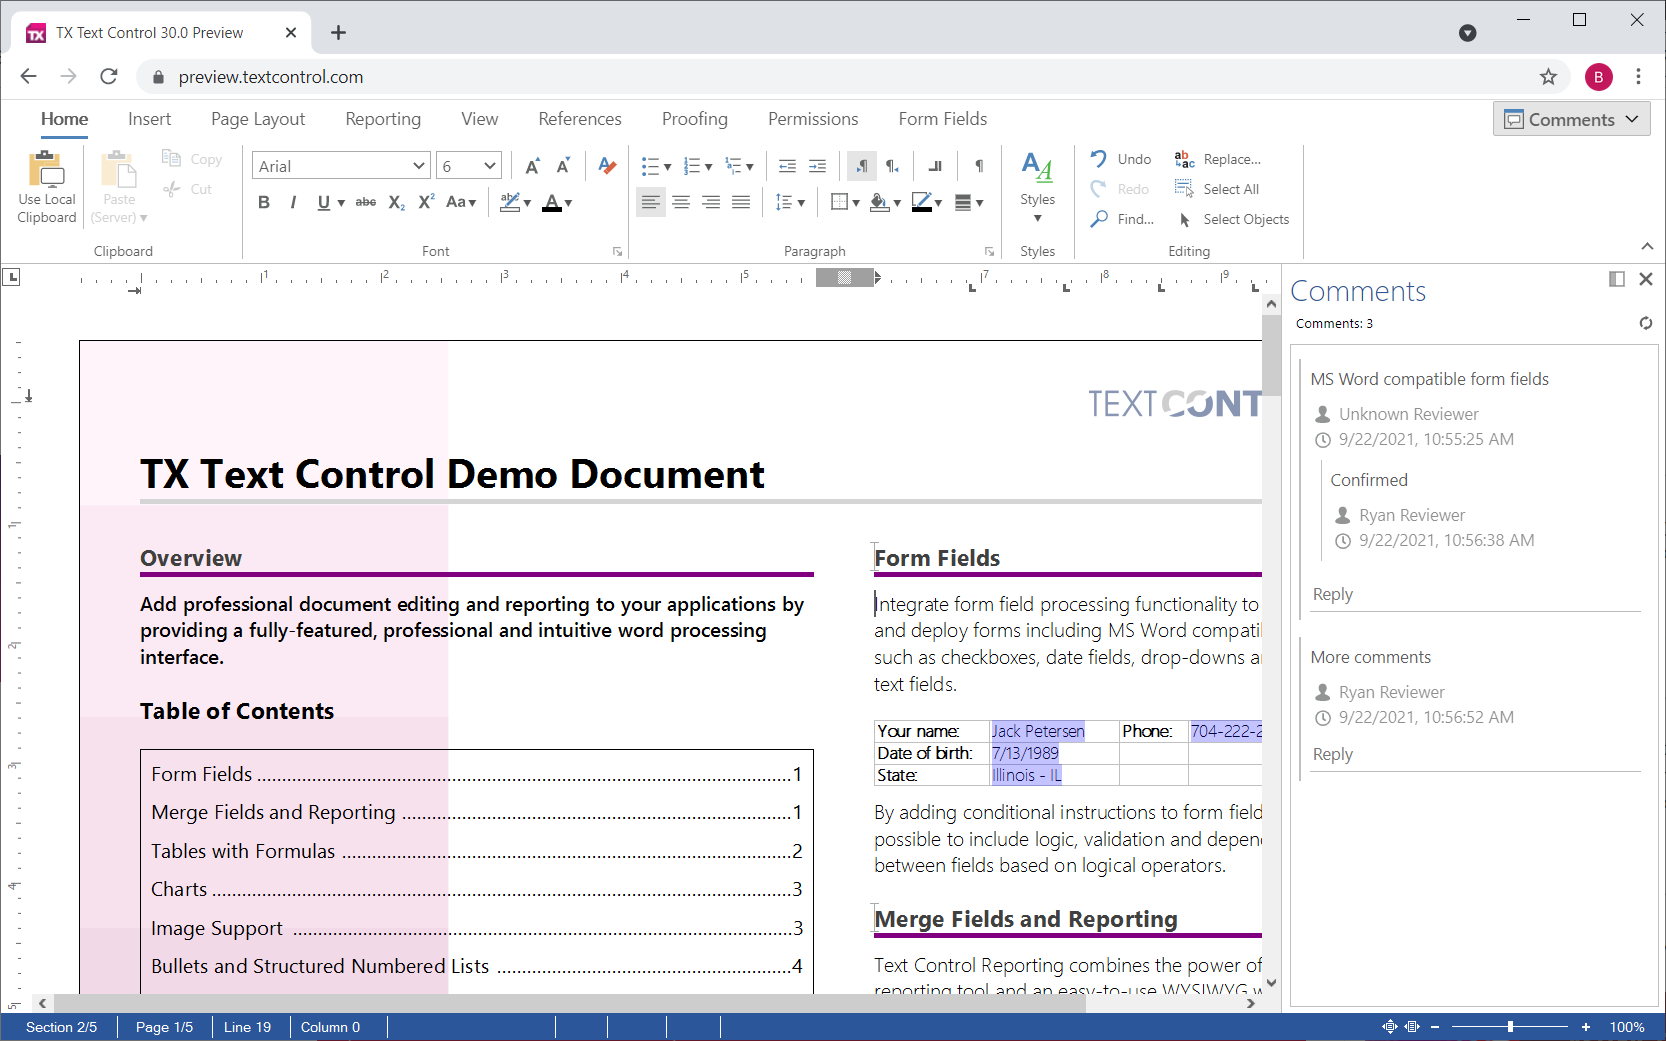1666x1041 pixels.
Task: Toggle left-to-right text direction
Action: [861, 166]
